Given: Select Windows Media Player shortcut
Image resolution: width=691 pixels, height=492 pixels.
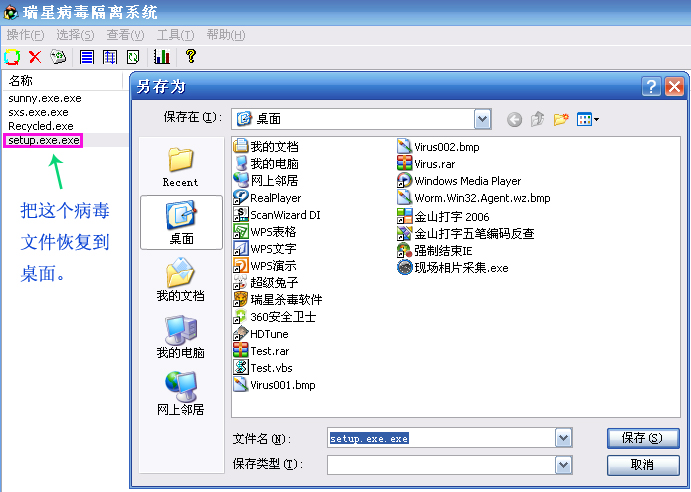Looking at the screenshot, I should [x=459, y=181].
